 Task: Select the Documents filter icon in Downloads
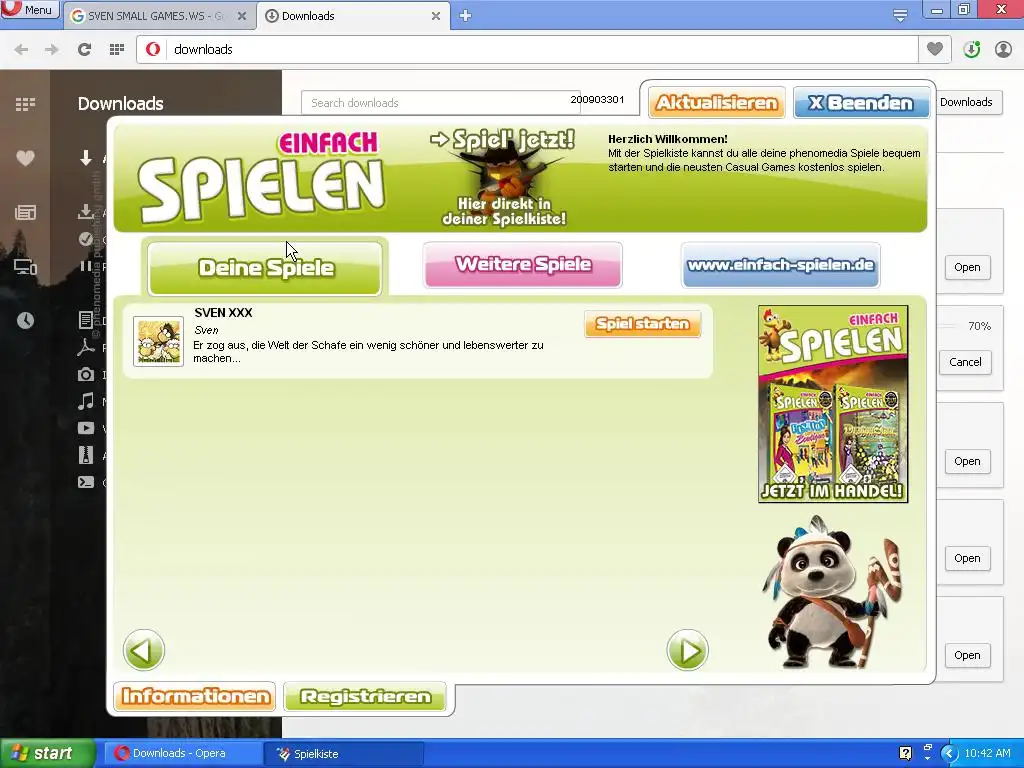(86, 320)
